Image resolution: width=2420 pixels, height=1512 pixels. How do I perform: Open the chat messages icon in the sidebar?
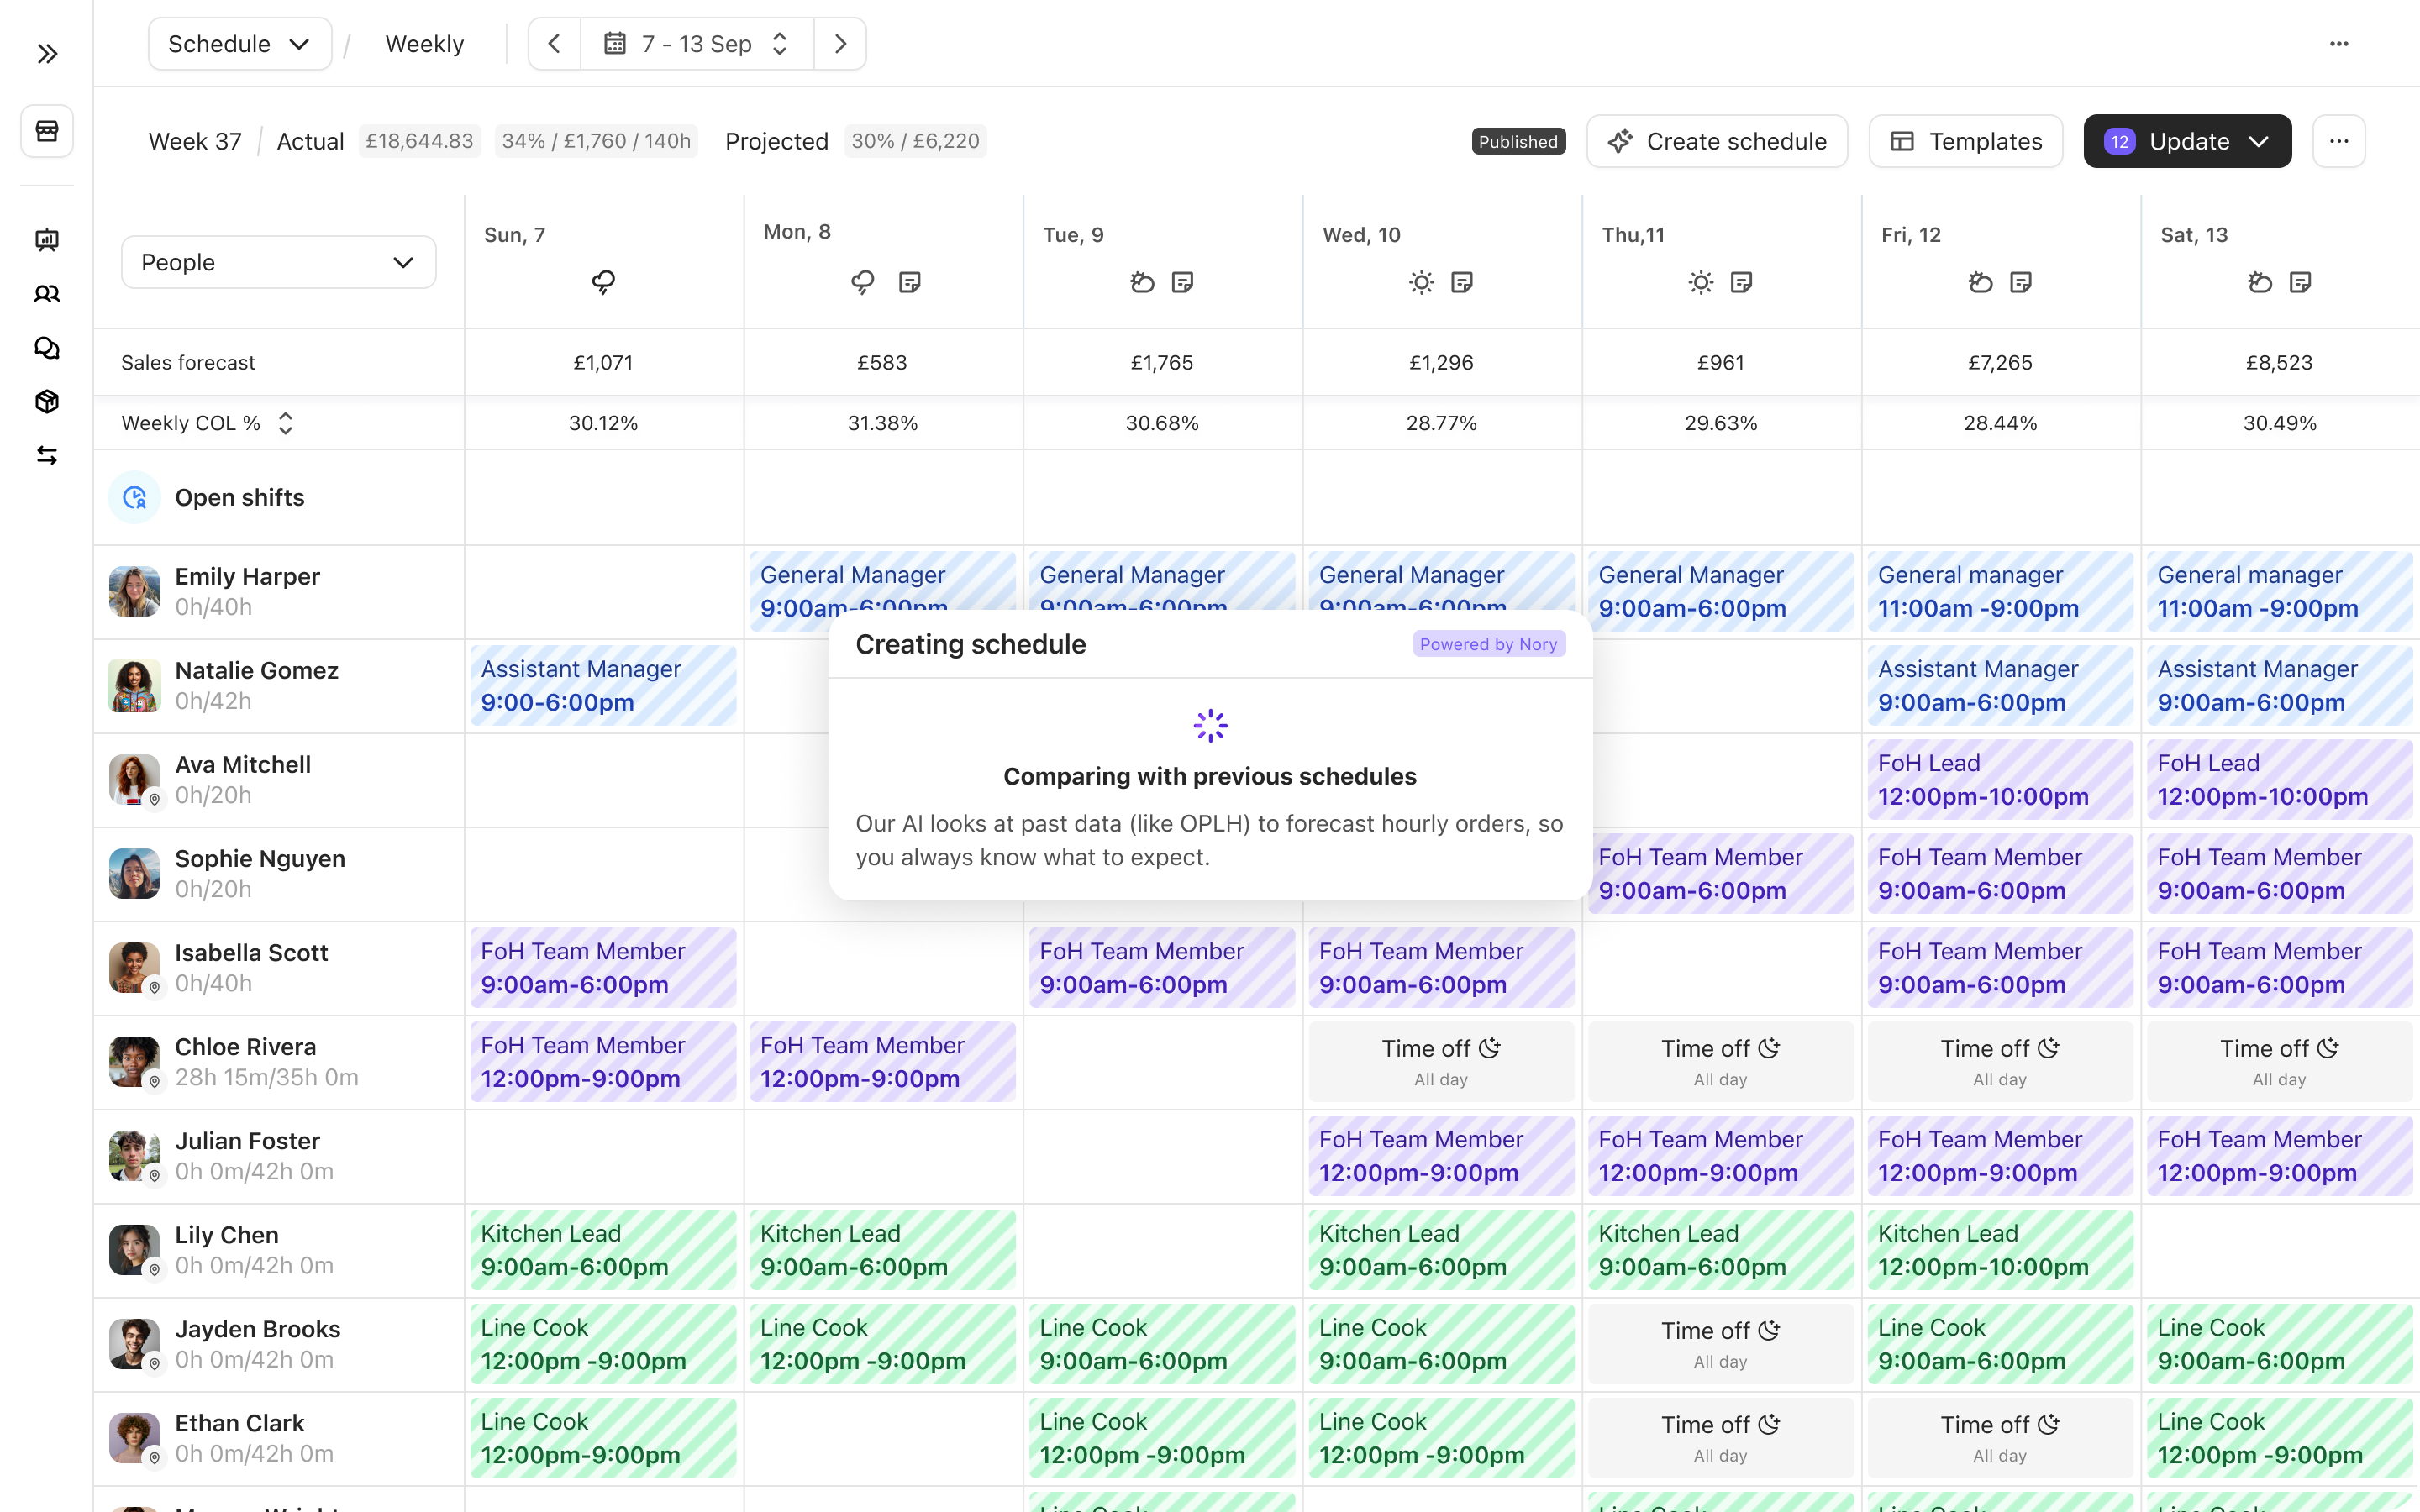[x=47, y=348]
